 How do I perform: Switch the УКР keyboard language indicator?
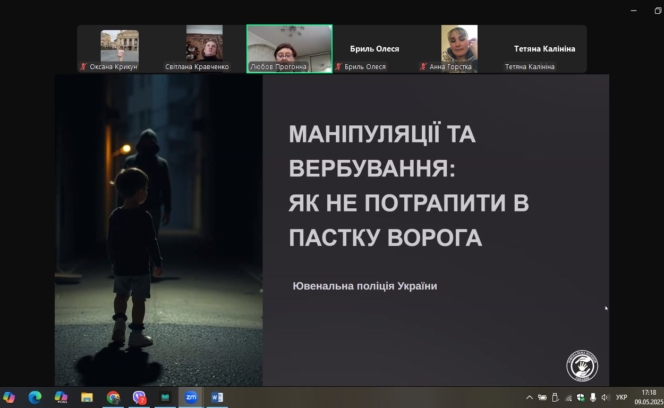(621, 397)
